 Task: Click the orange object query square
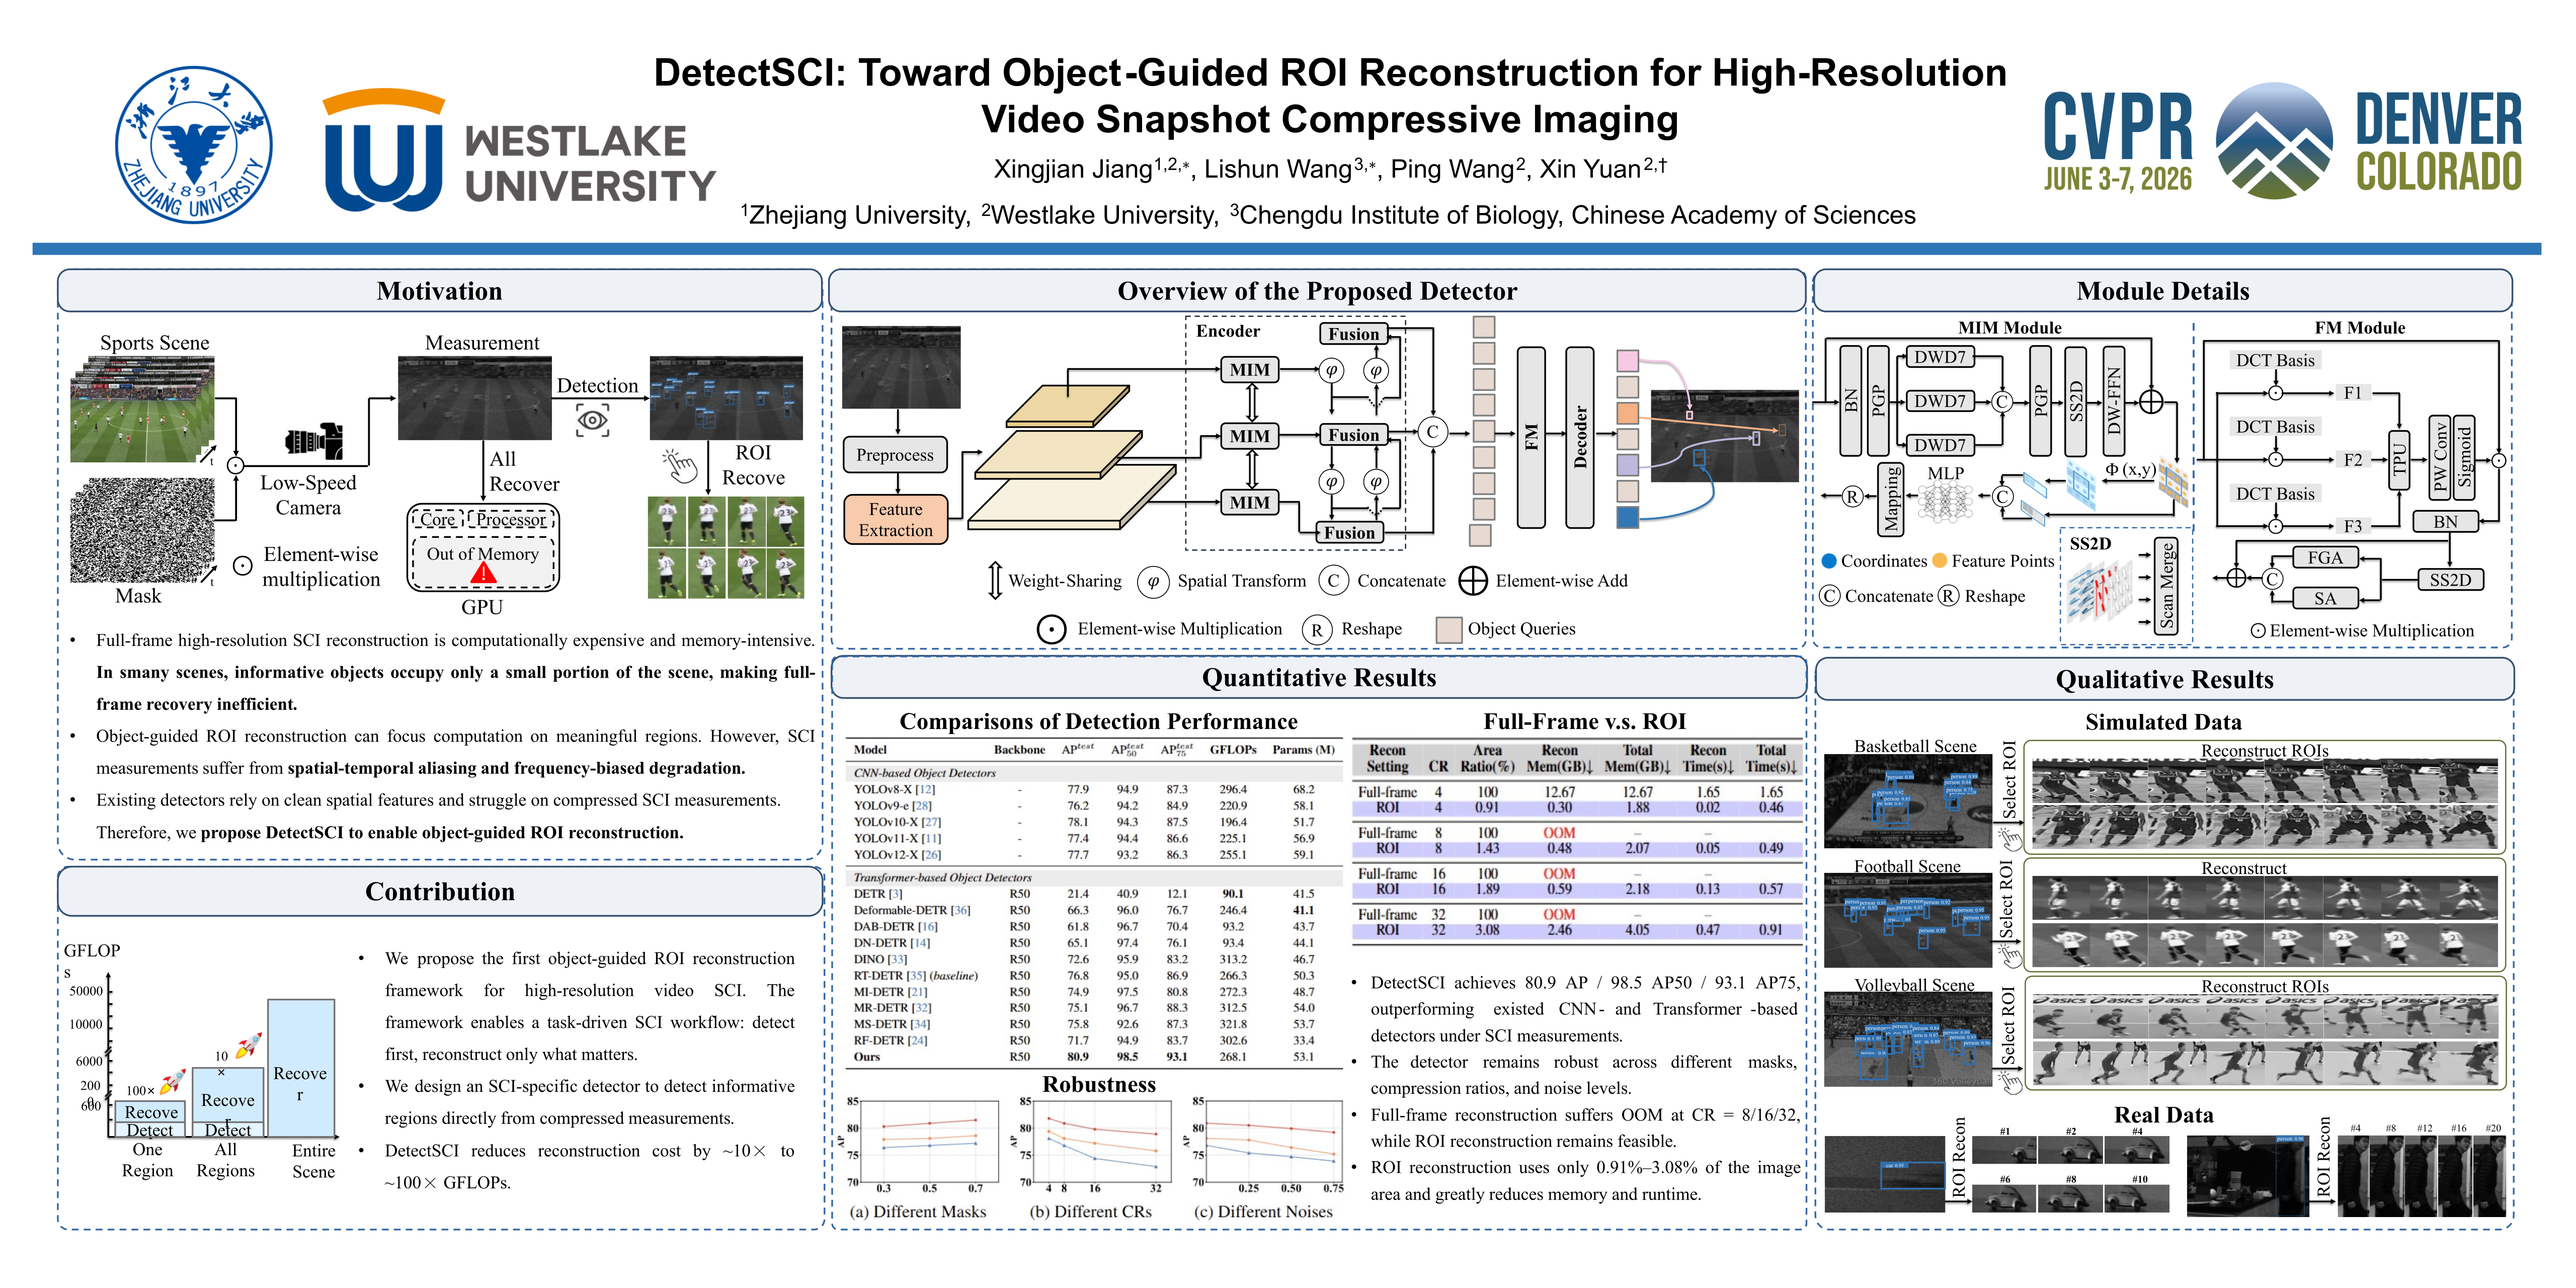(x=1628, y=413)
